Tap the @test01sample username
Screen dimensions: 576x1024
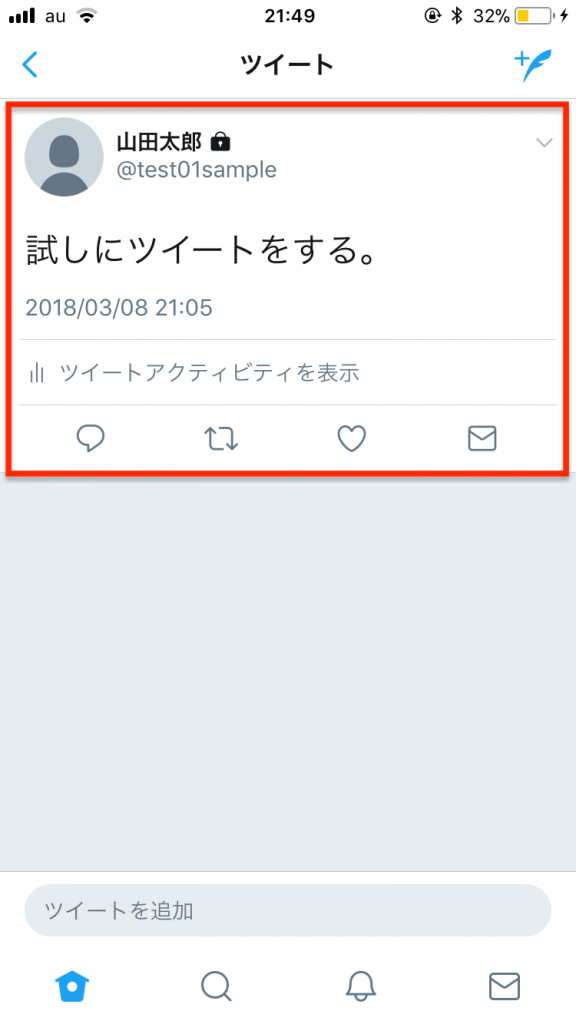197,170
